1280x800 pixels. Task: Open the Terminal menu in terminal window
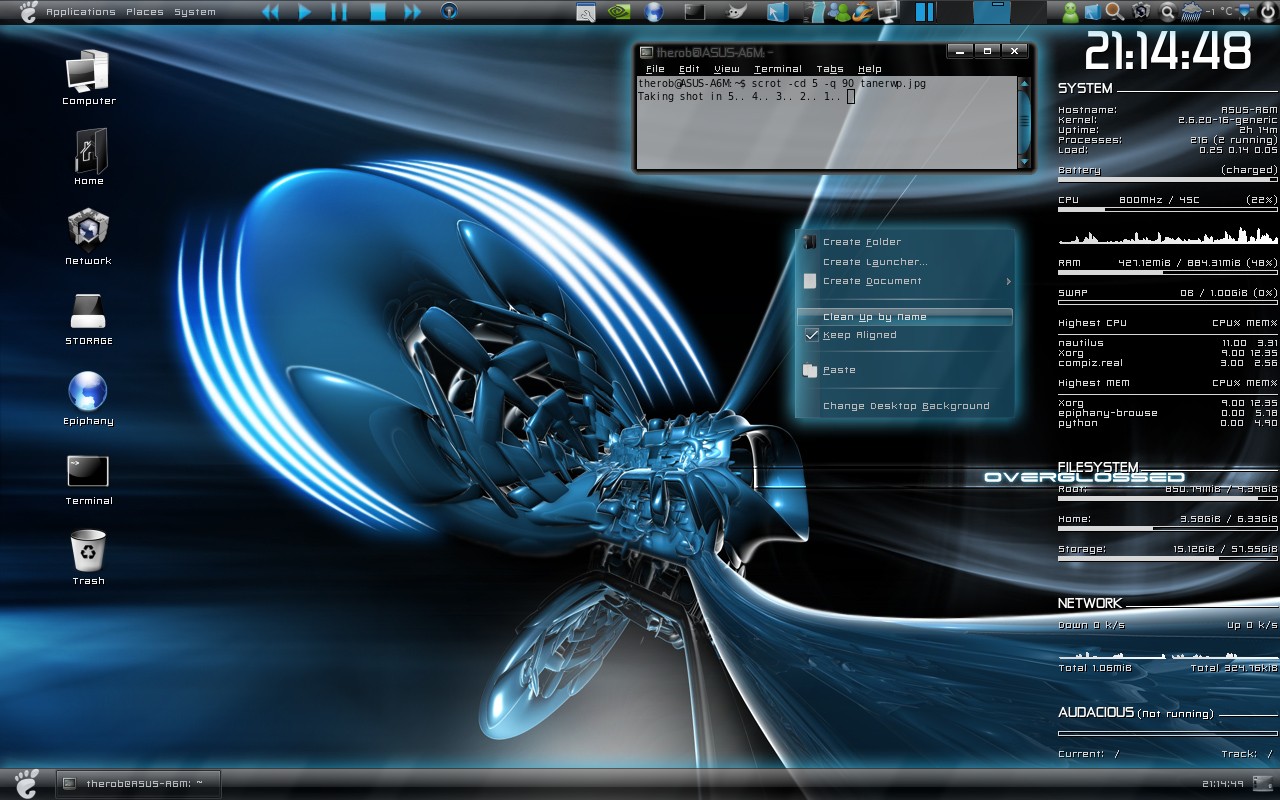click(x=778, y=69)
